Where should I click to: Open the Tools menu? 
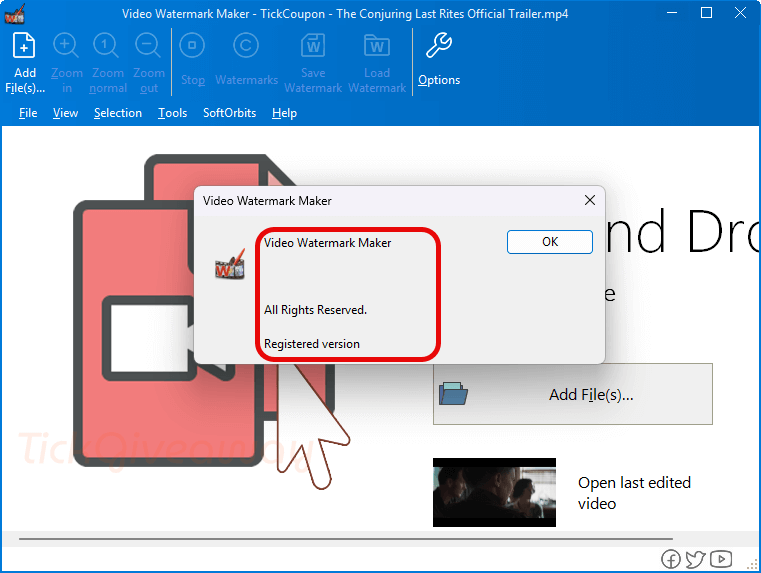click(x=172, y=113)
